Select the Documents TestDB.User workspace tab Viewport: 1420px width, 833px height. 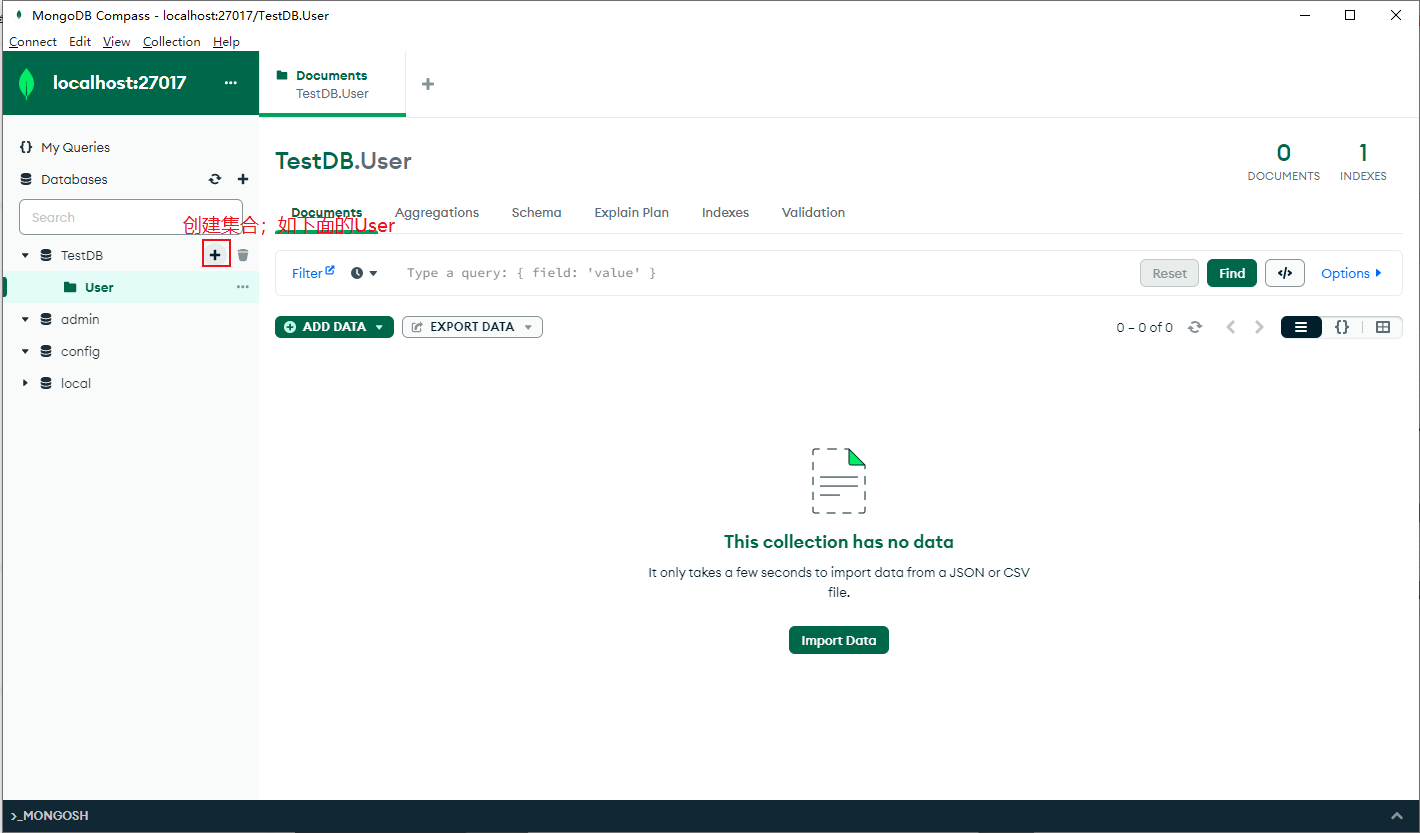point(332,84)
